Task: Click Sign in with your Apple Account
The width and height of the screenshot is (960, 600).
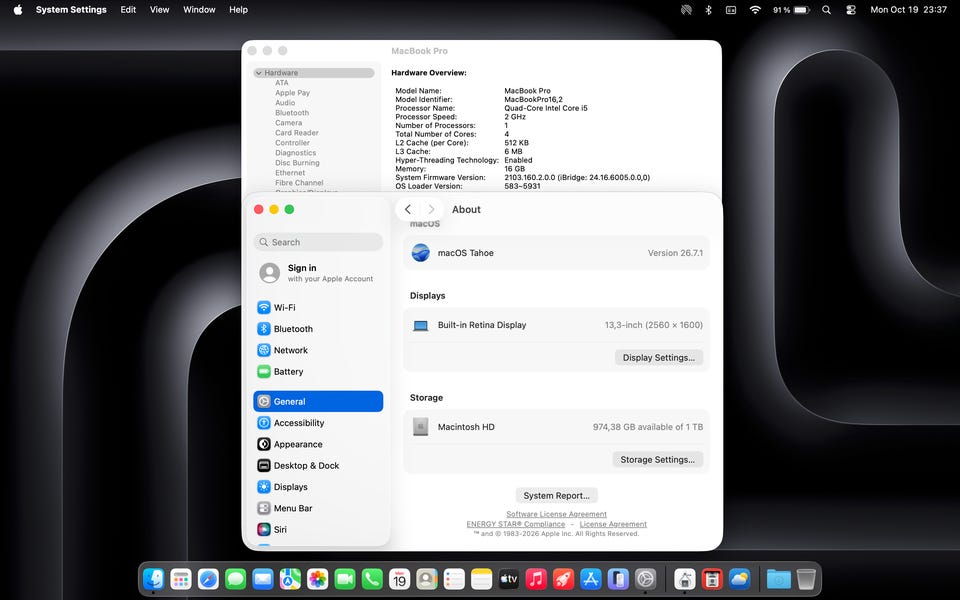Action: click(318, 272)
